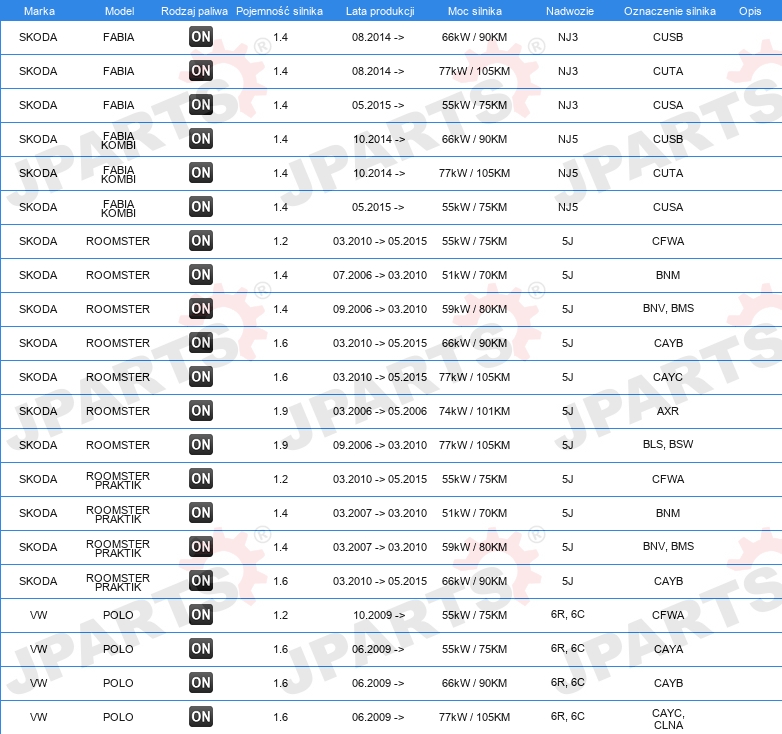Select the production date 10.2009 ->
This screenshot has height=734, width=782.
[379, 615]
